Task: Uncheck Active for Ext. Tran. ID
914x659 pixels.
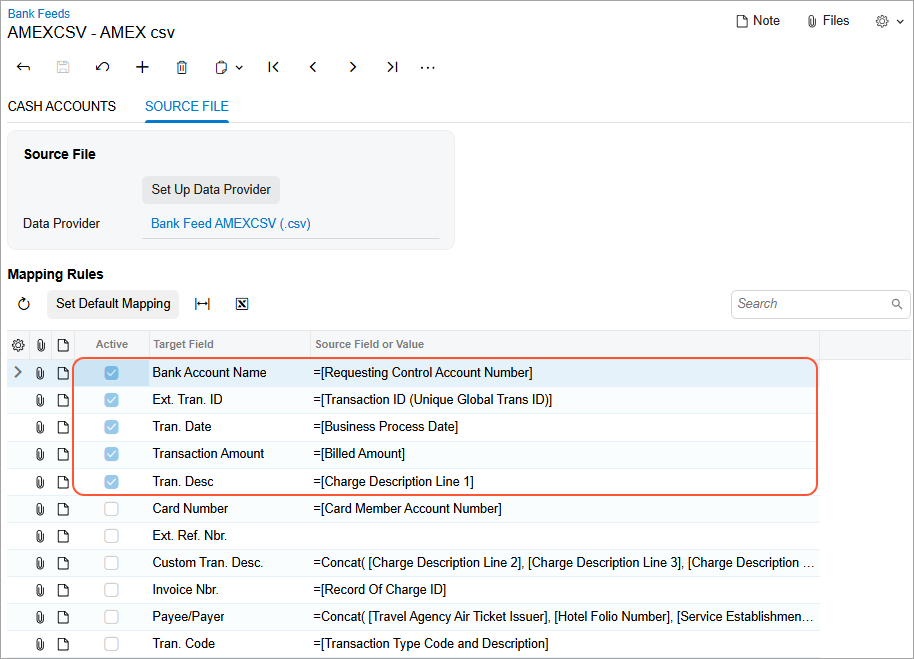Action: [x=111, y=400]
